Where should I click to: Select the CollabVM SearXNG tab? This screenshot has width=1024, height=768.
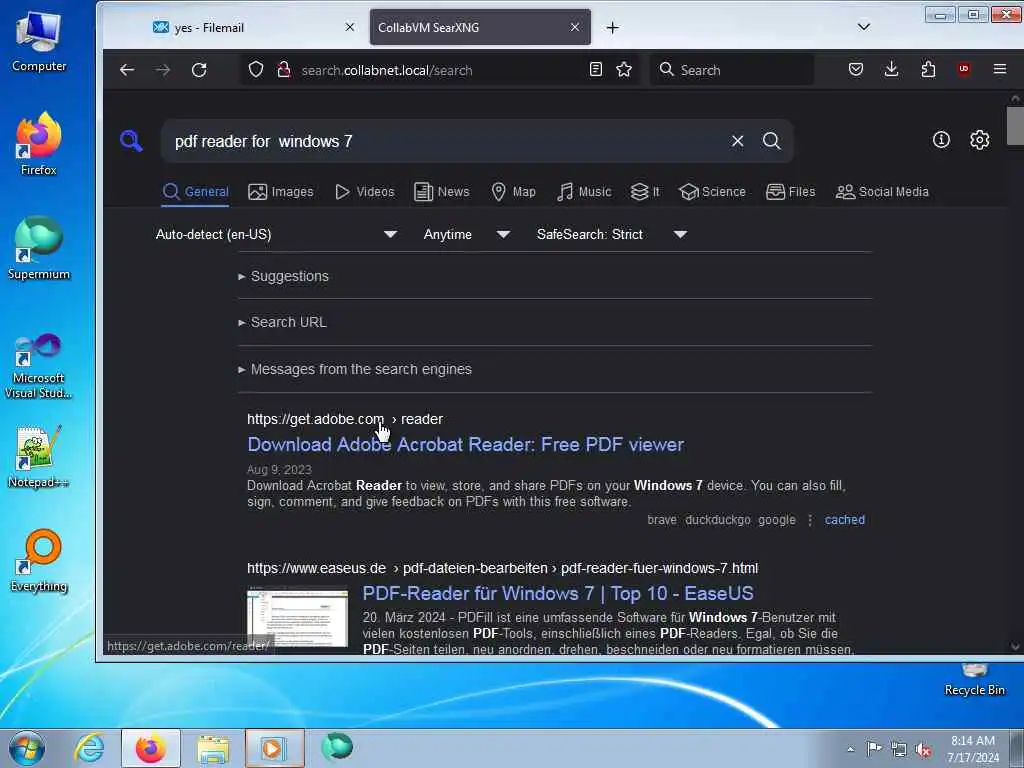click(x=480, y=27)
